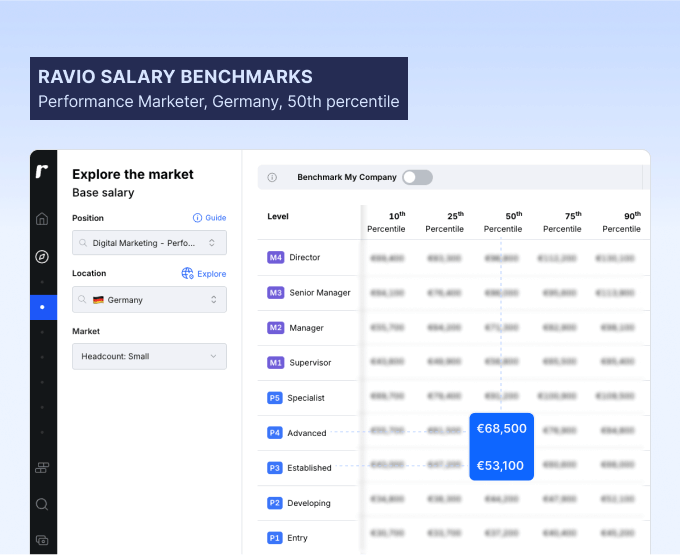Screen dimensions: 680x555
Task: Click the M1 level badge
Action: (x=275, y=362)
